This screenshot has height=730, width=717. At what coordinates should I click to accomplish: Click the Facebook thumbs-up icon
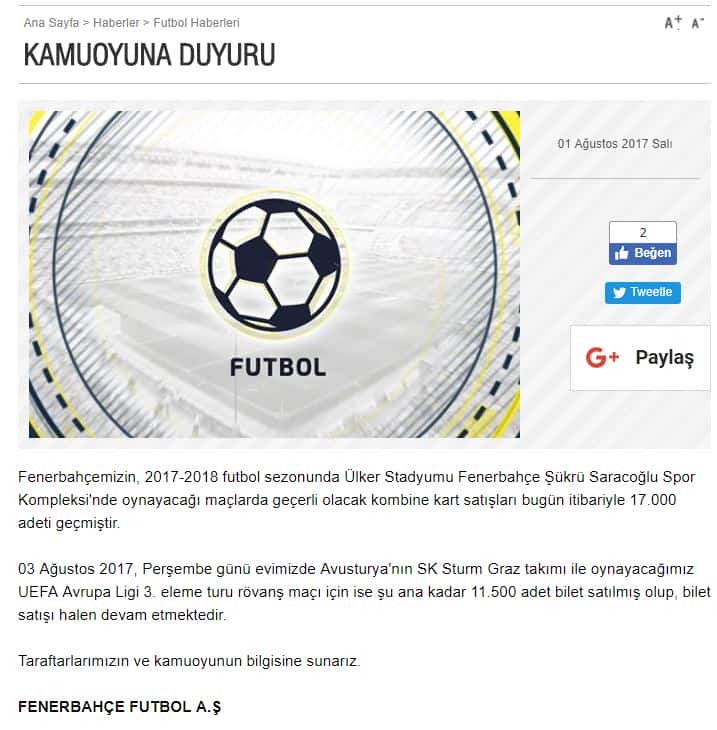[x=621, y=253]
